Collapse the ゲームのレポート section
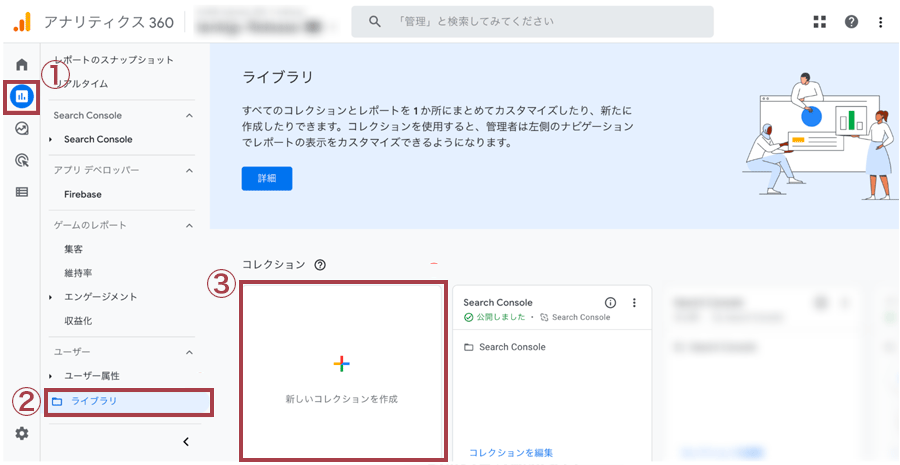 [189, 226]
